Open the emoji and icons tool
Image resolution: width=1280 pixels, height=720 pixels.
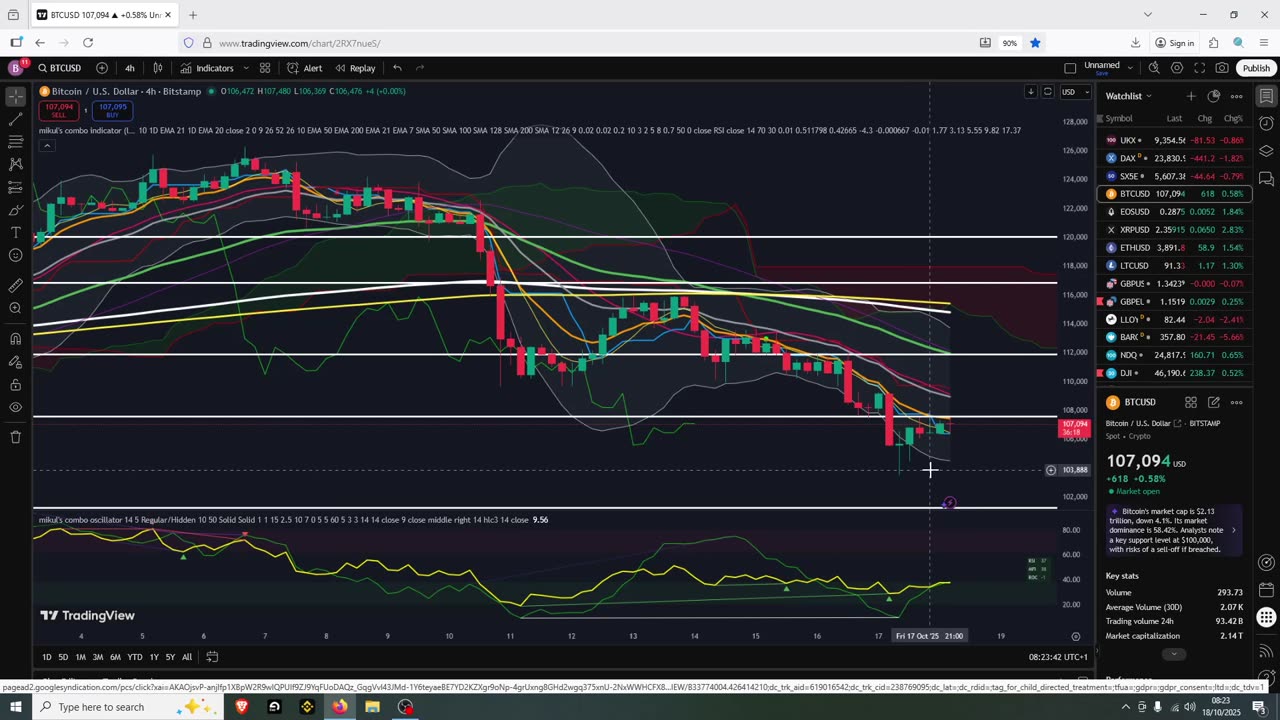[16, 255]
